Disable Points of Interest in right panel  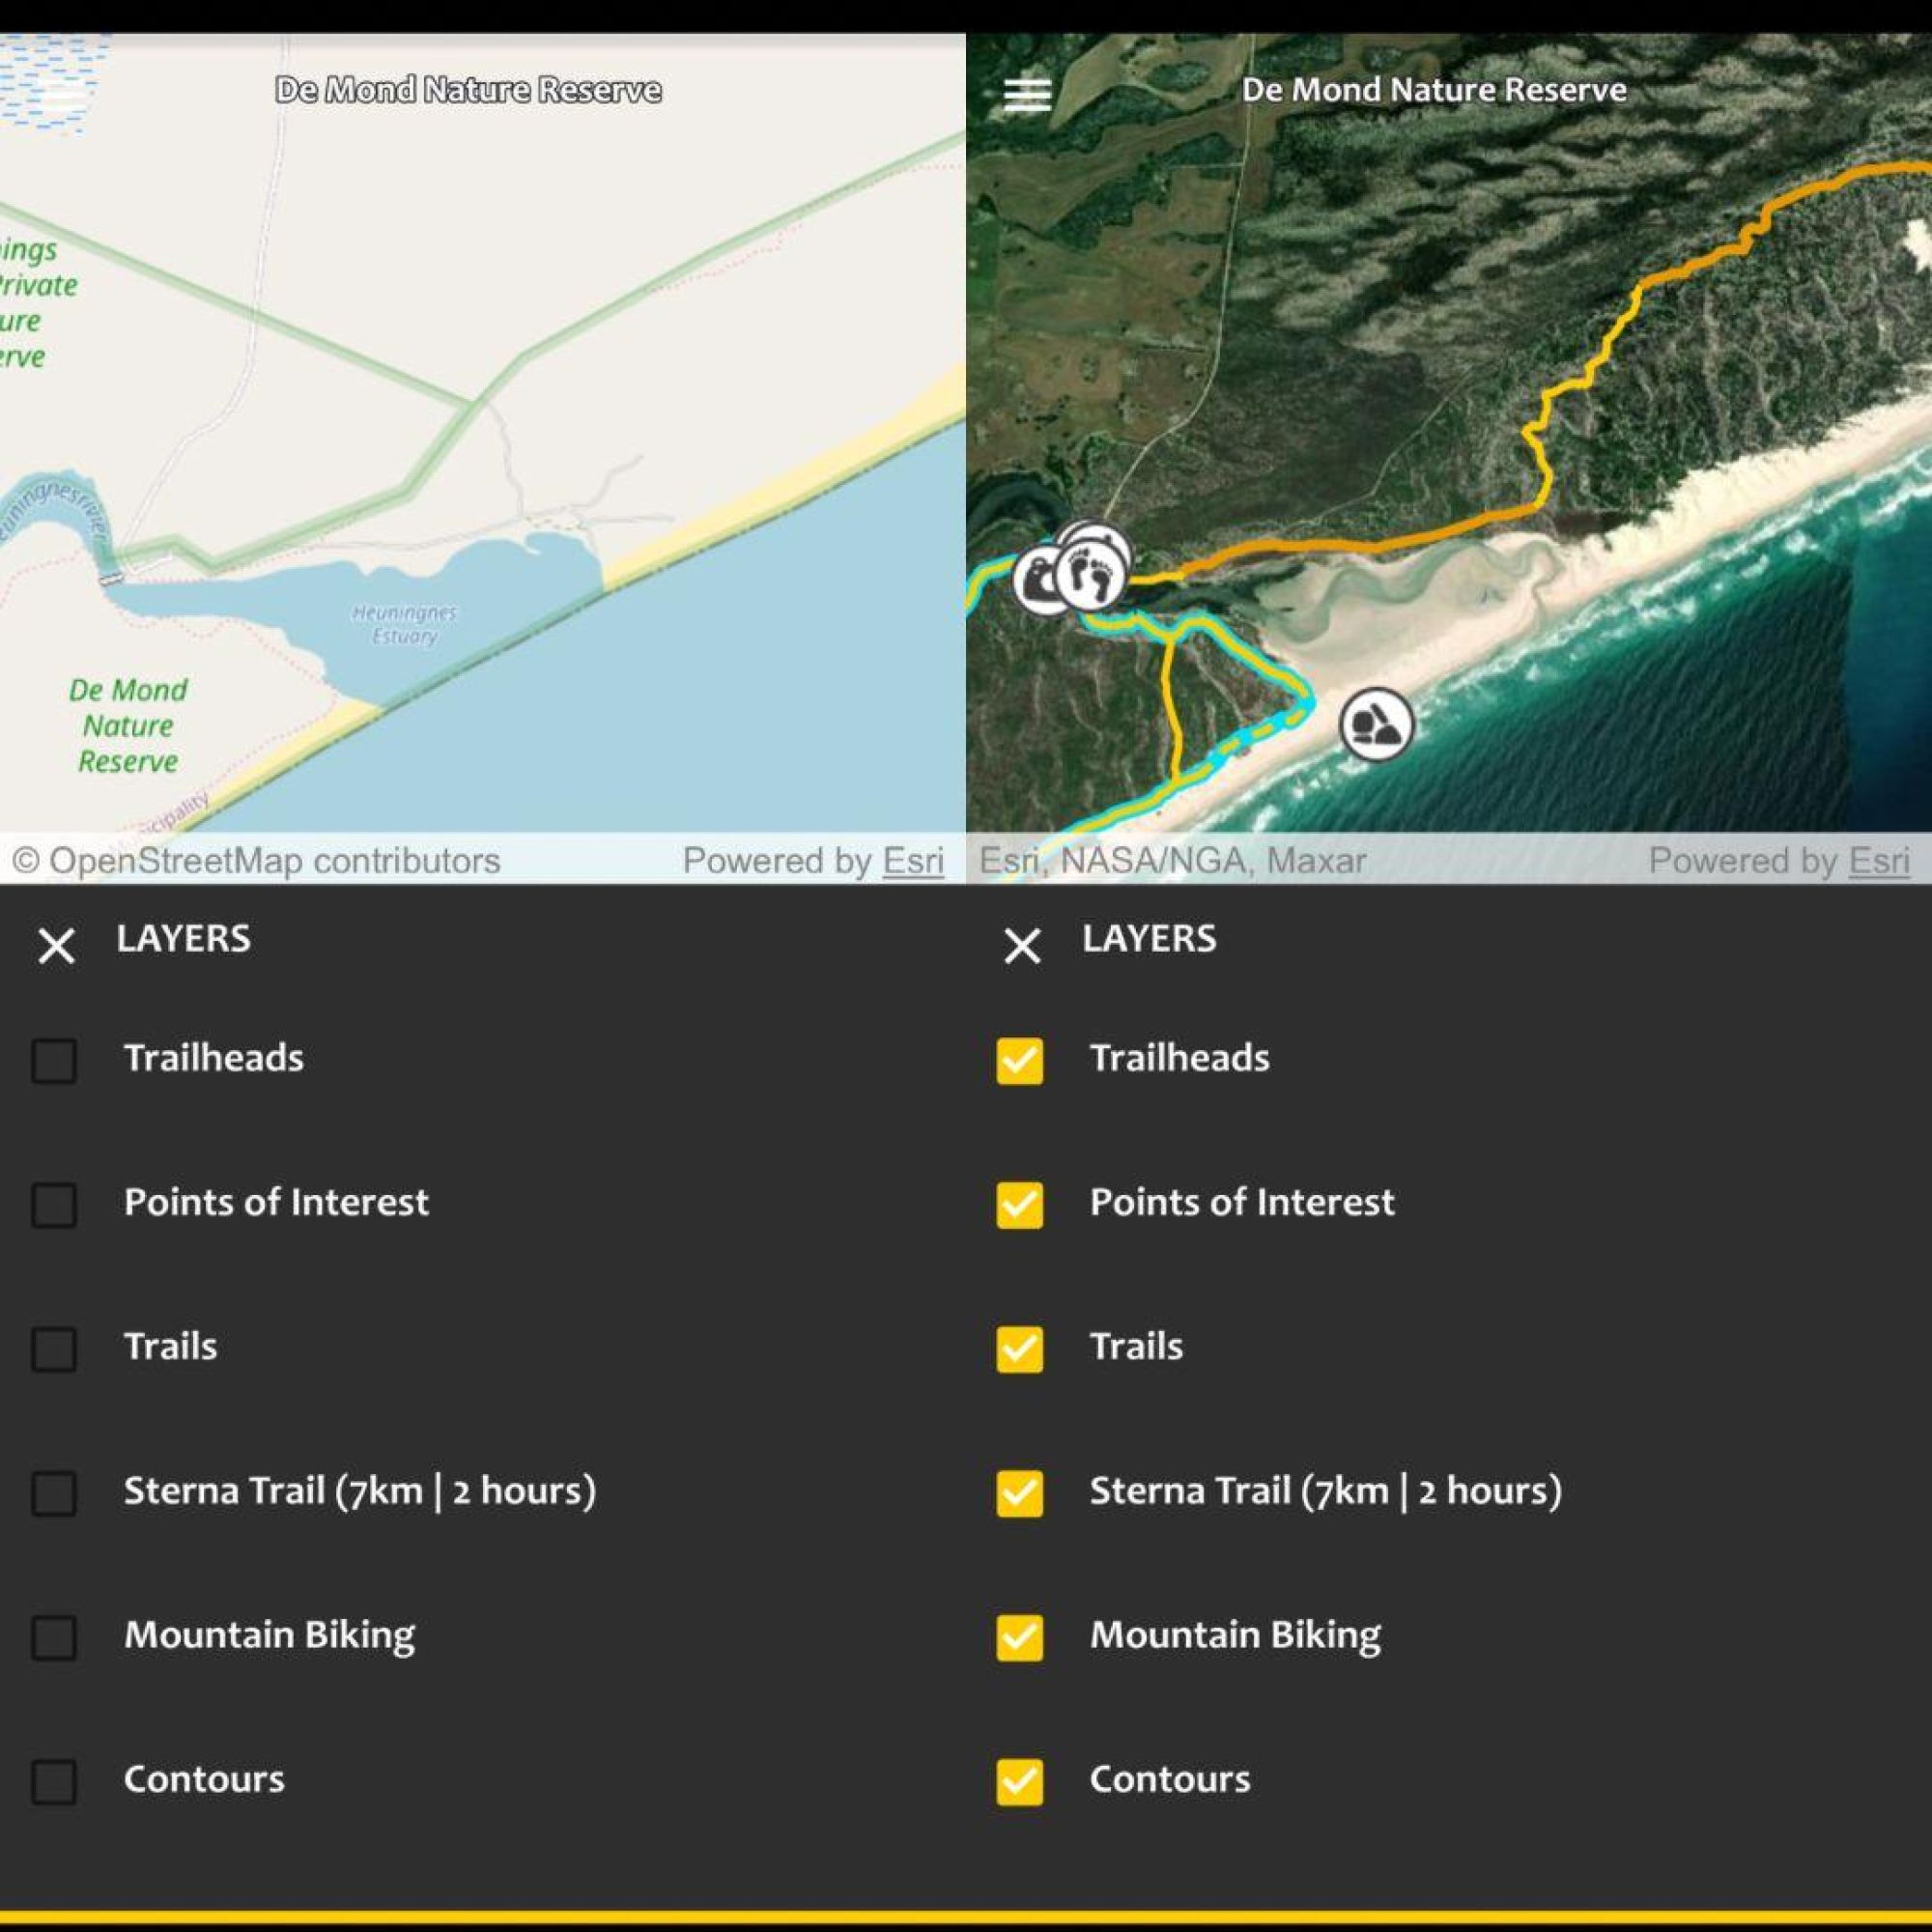pyautogui.click(x=1019, y=1204)
